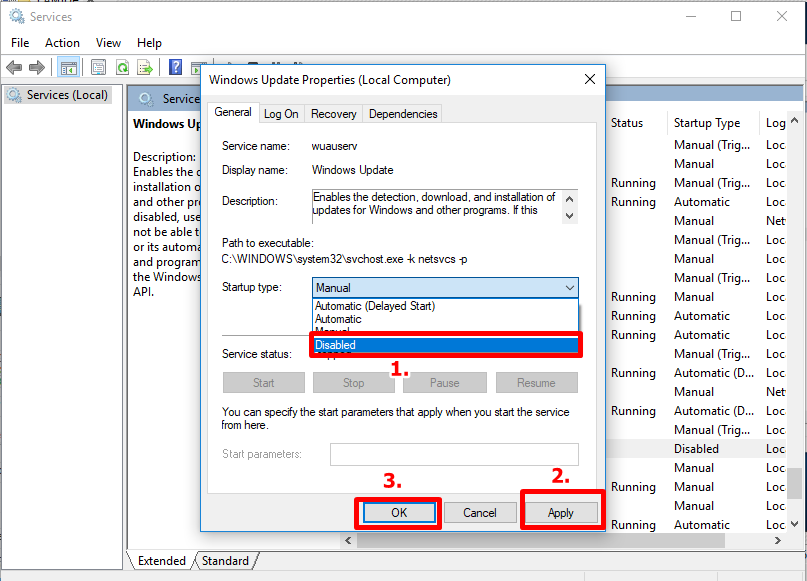Screen dimensions: 807x581
Task: Click the Forward arrow toolbar icon
Action: [37, 67]
